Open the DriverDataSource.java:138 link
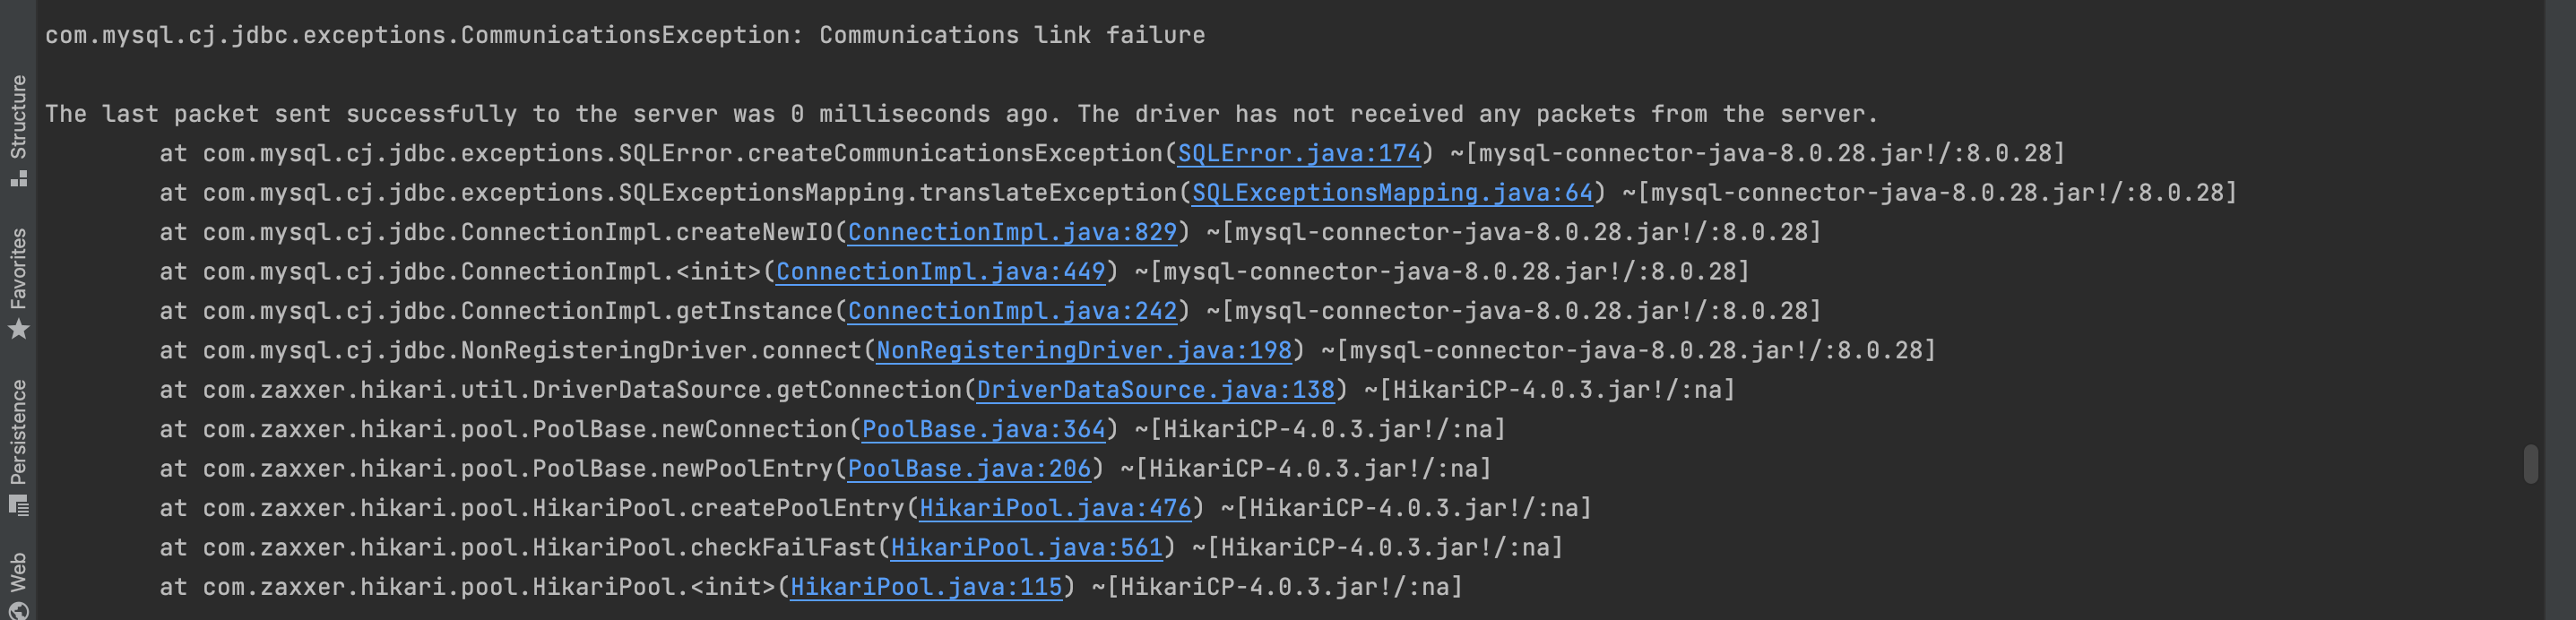Screen dimensions: 2576x620 point(1155,390)
